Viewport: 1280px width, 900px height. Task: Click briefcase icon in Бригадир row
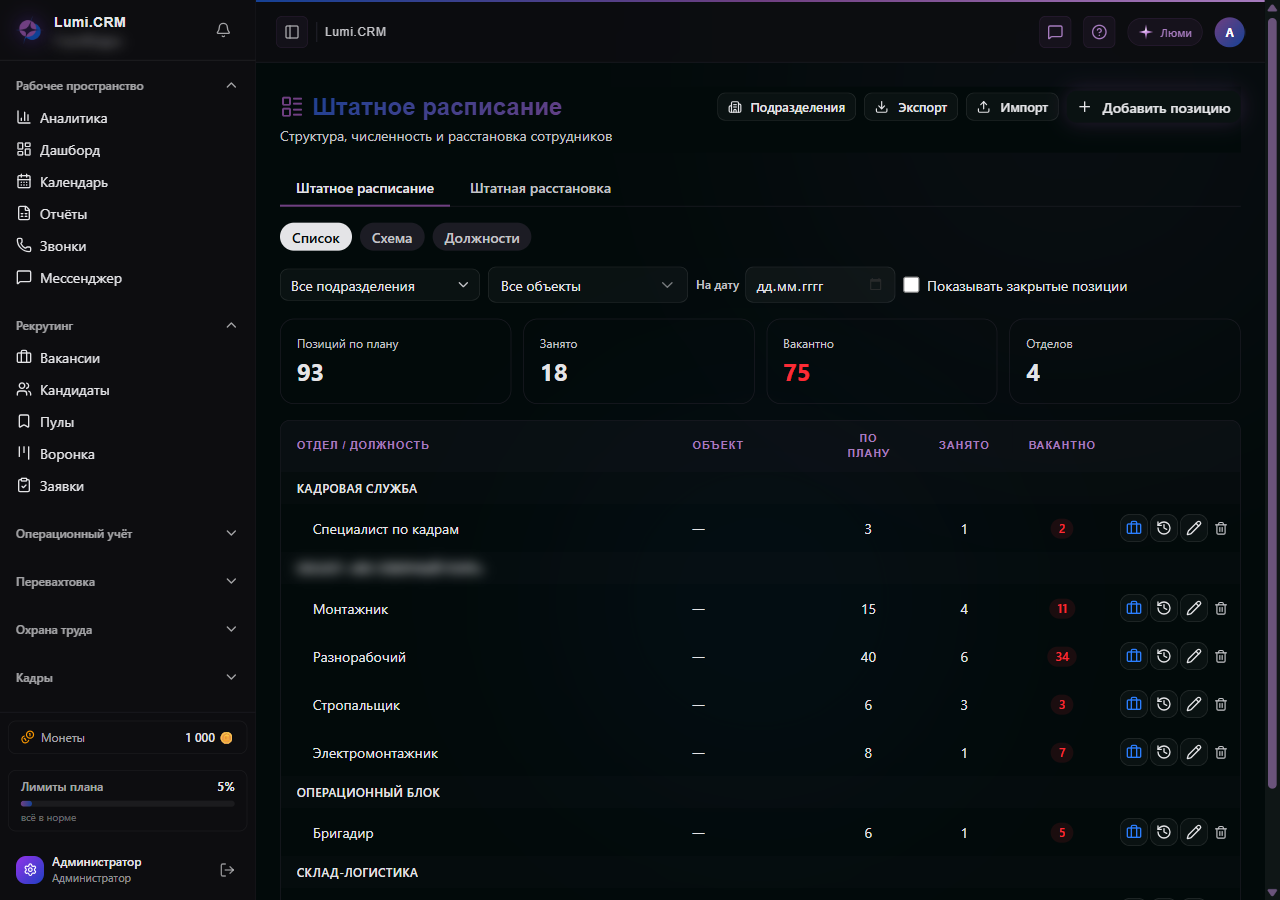click(1134, 832)
